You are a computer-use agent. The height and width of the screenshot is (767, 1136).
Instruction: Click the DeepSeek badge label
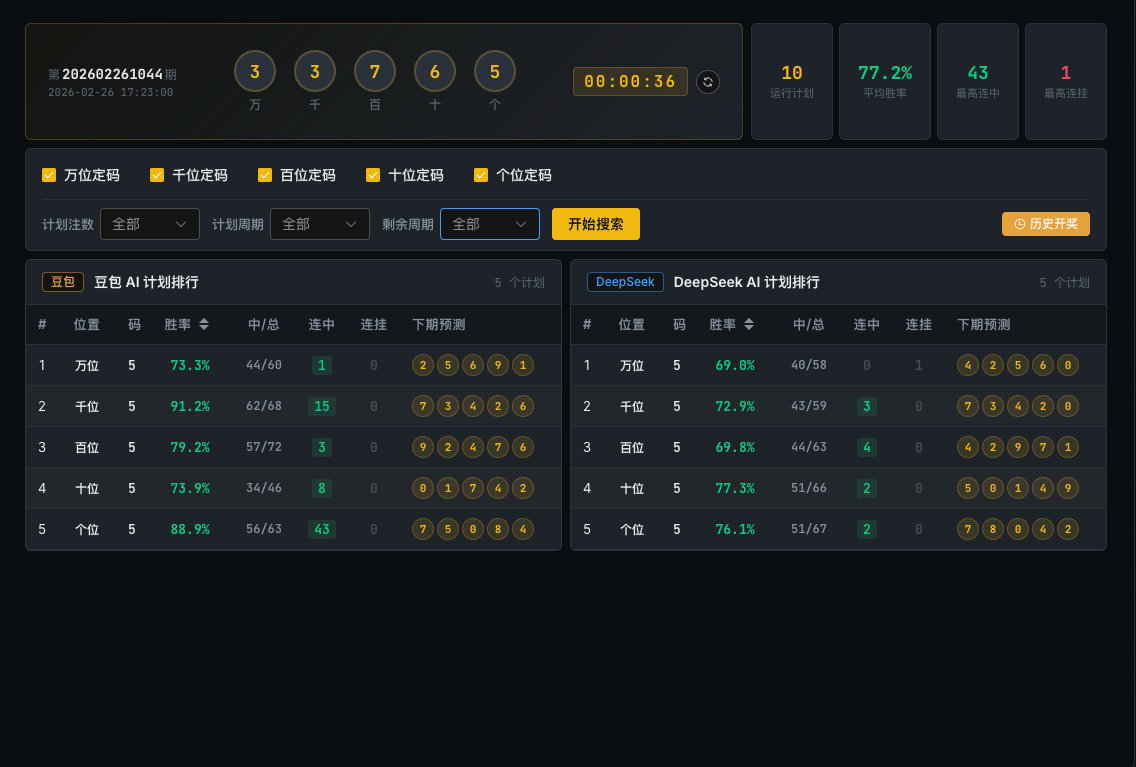pos(625,282)
